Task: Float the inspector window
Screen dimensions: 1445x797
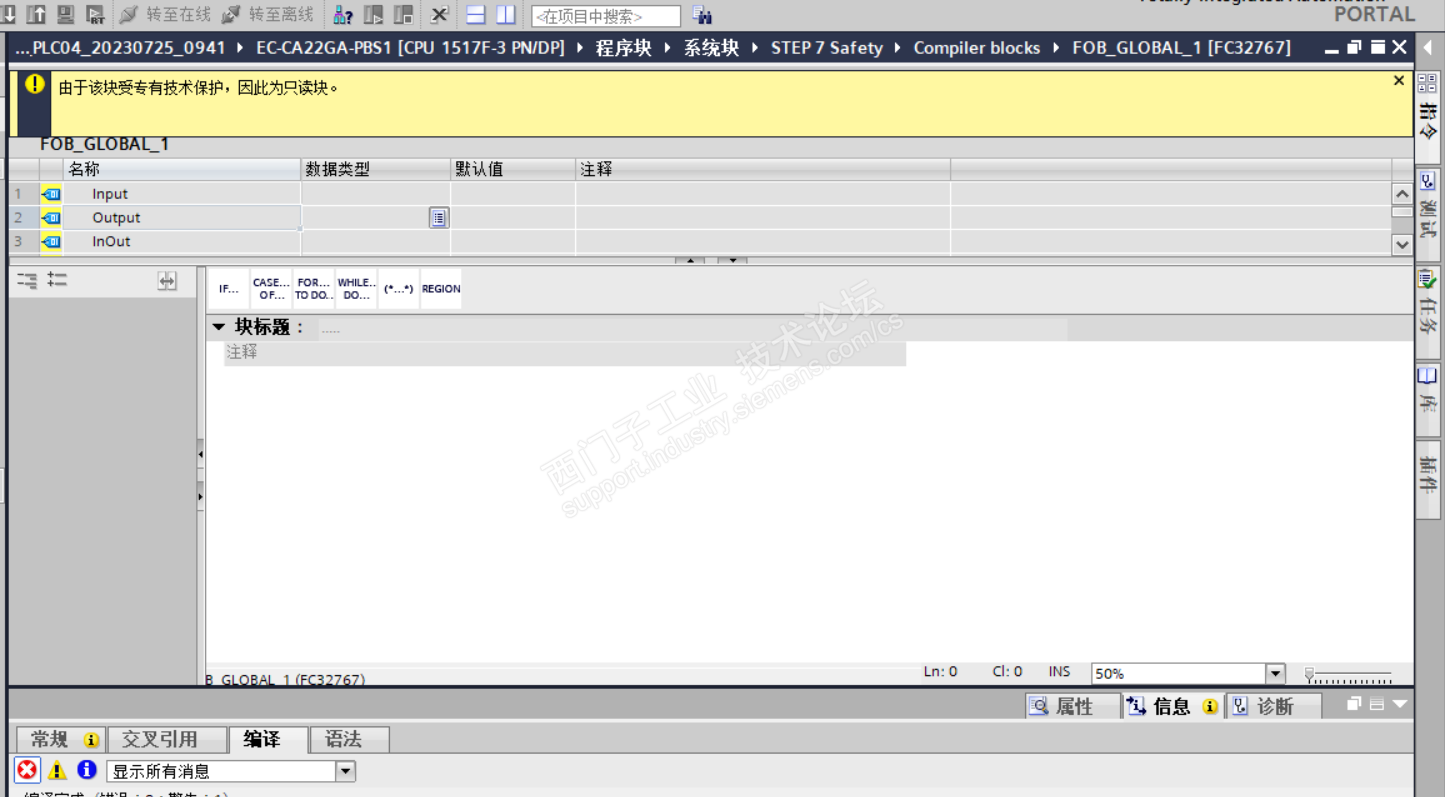Action: pyautogui.click(x=1355, y=705)
